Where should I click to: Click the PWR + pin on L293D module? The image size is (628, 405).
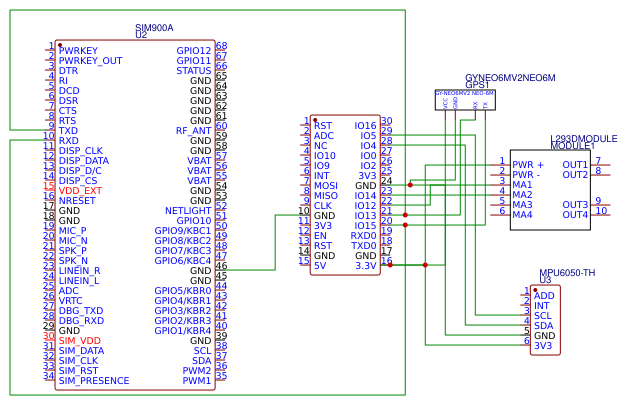pos(528,164)
